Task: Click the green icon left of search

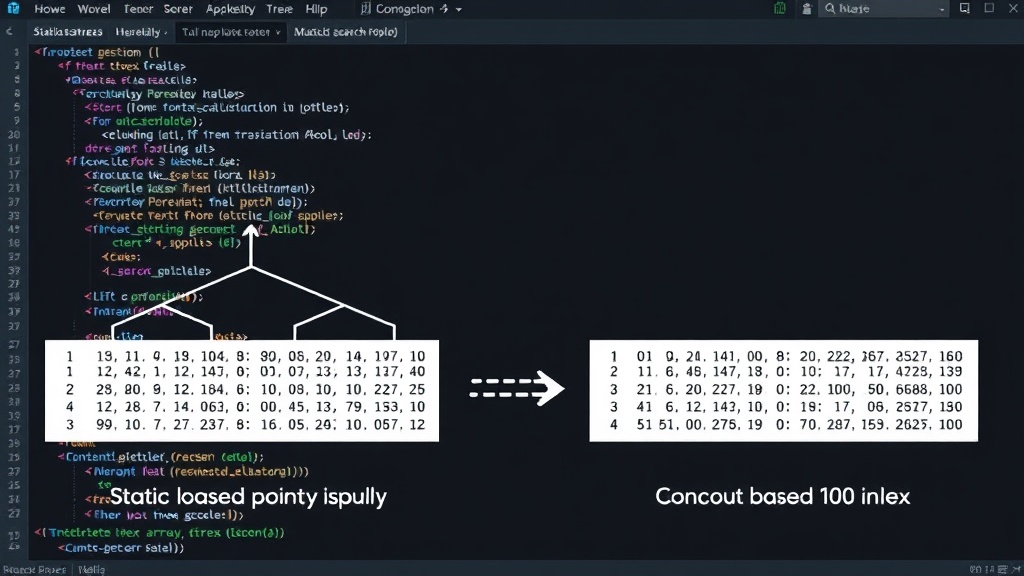Action: point(780,8)
